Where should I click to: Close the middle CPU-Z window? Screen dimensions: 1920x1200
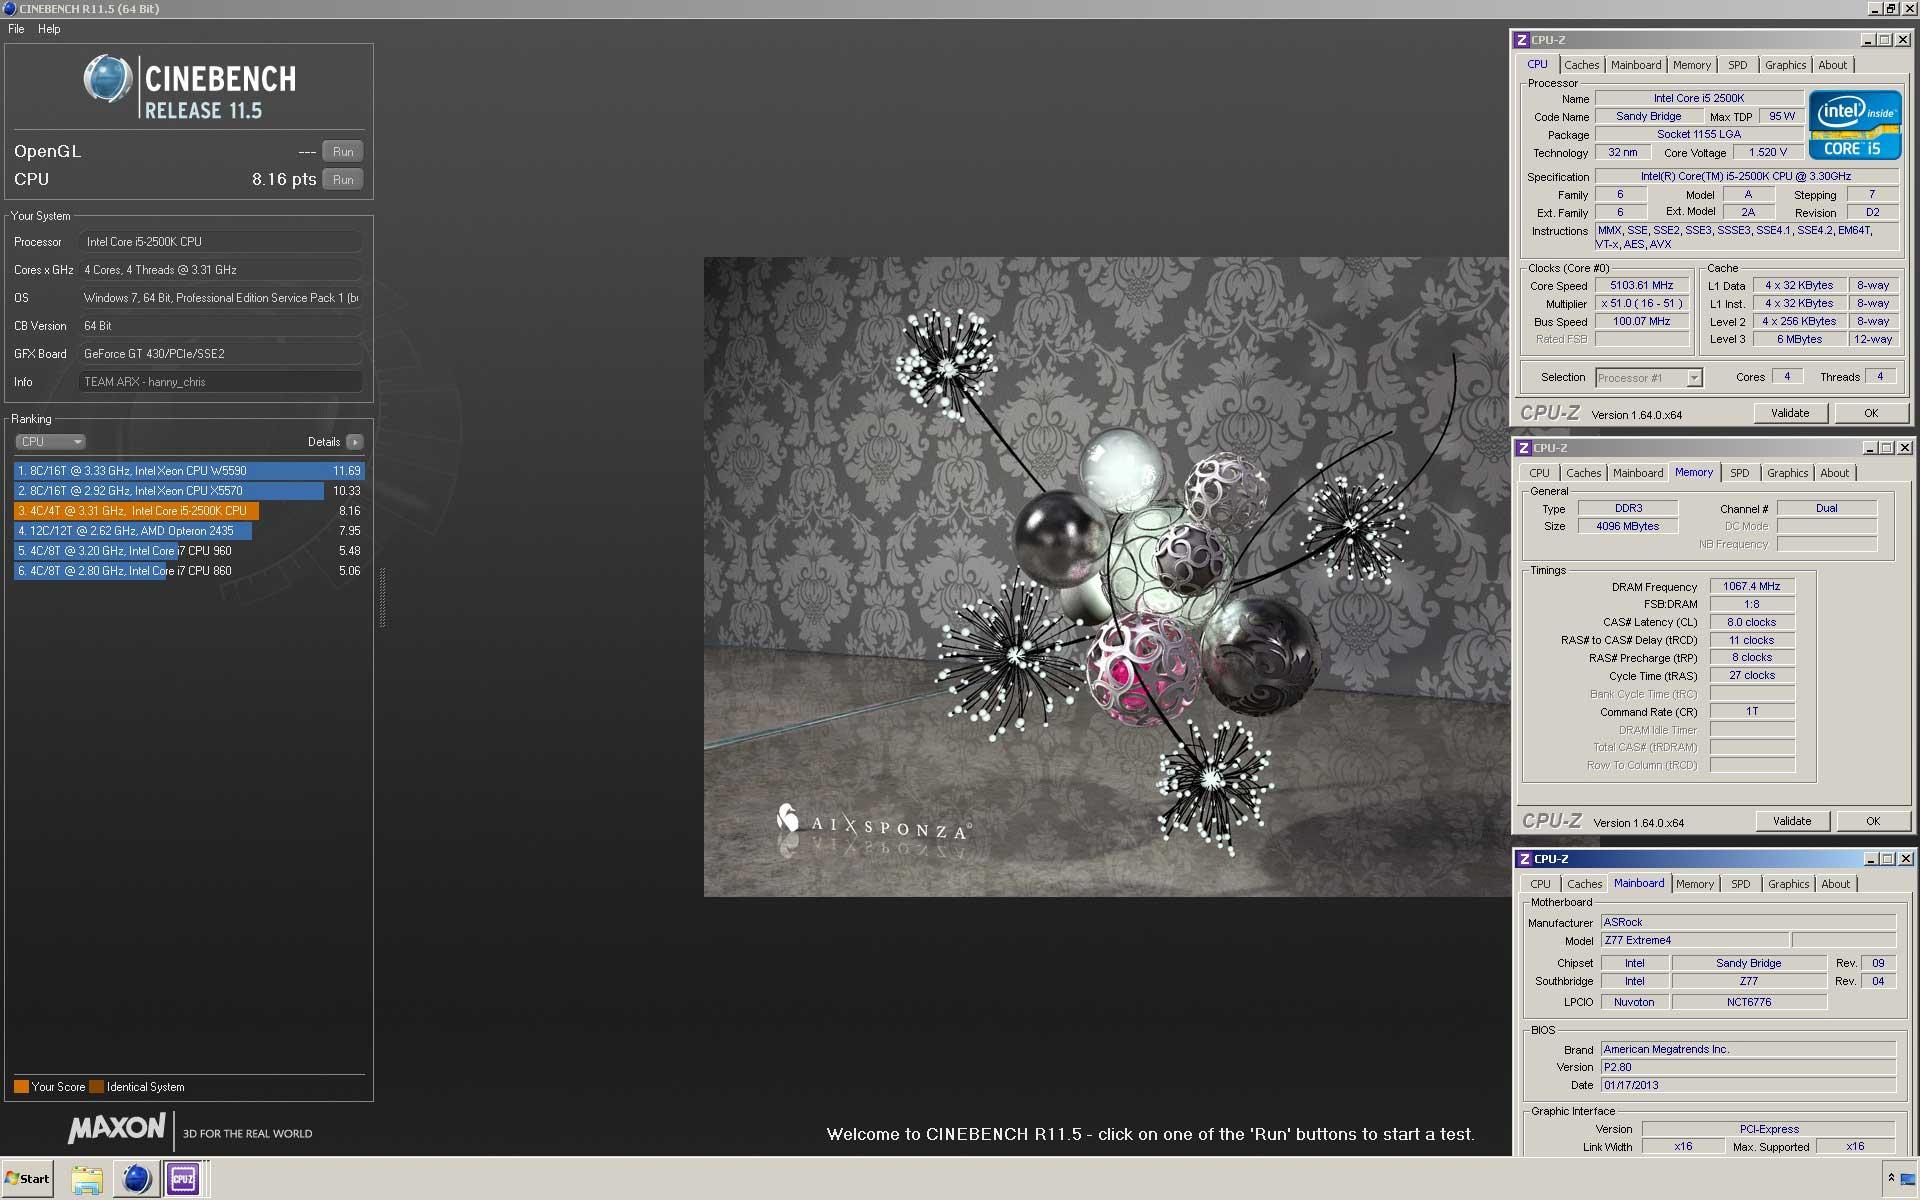(1905, 448)
